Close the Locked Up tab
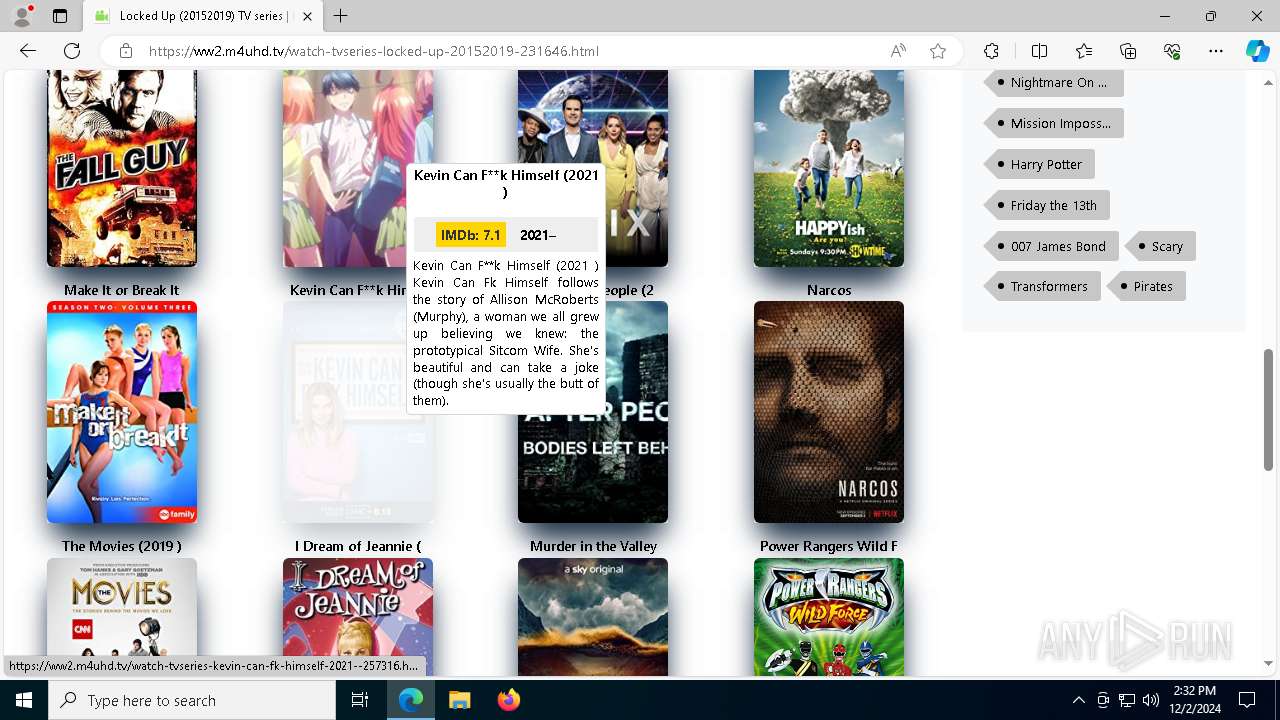 pyautogui.click(x=307, y=16)
